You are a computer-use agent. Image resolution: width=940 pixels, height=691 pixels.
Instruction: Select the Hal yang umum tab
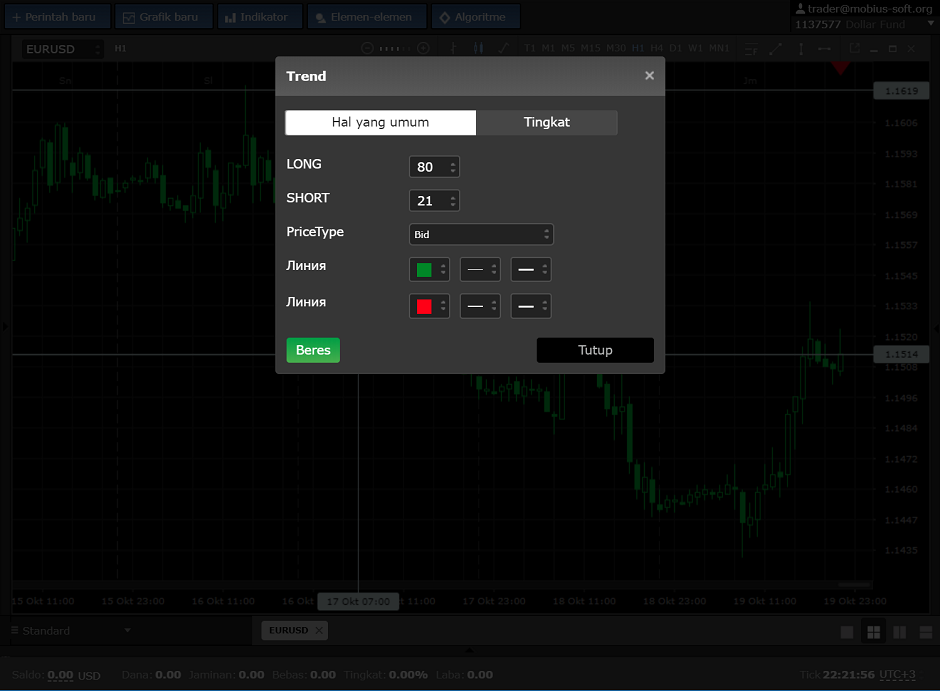[380, 122]
